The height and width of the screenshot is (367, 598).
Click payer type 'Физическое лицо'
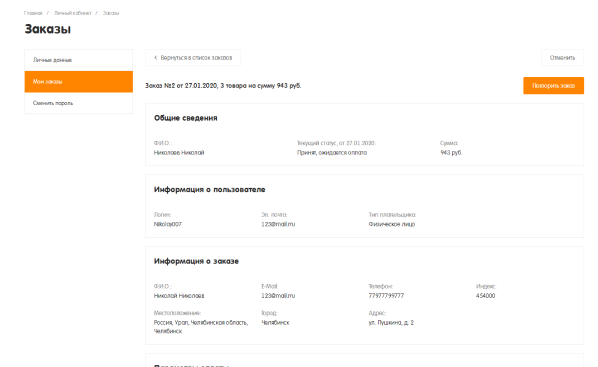392,224
